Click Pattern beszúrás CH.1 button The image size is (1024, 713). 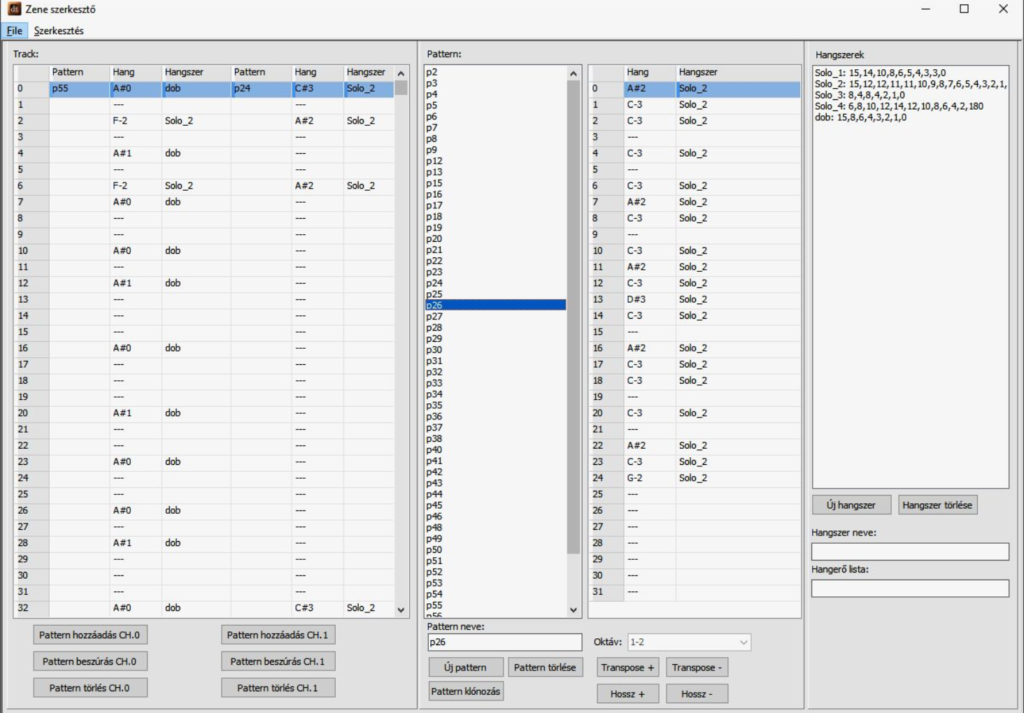point(277,661)
